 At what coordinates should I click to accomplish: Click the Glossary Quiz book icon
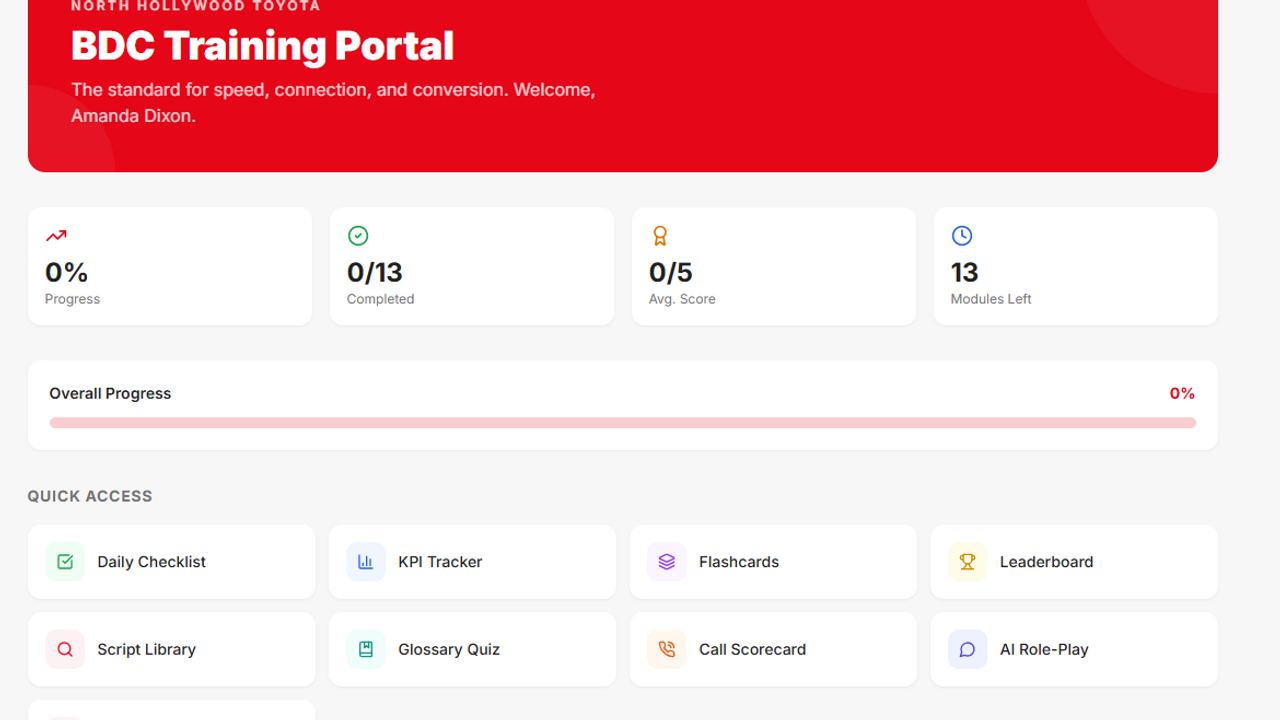click(366, 649)
